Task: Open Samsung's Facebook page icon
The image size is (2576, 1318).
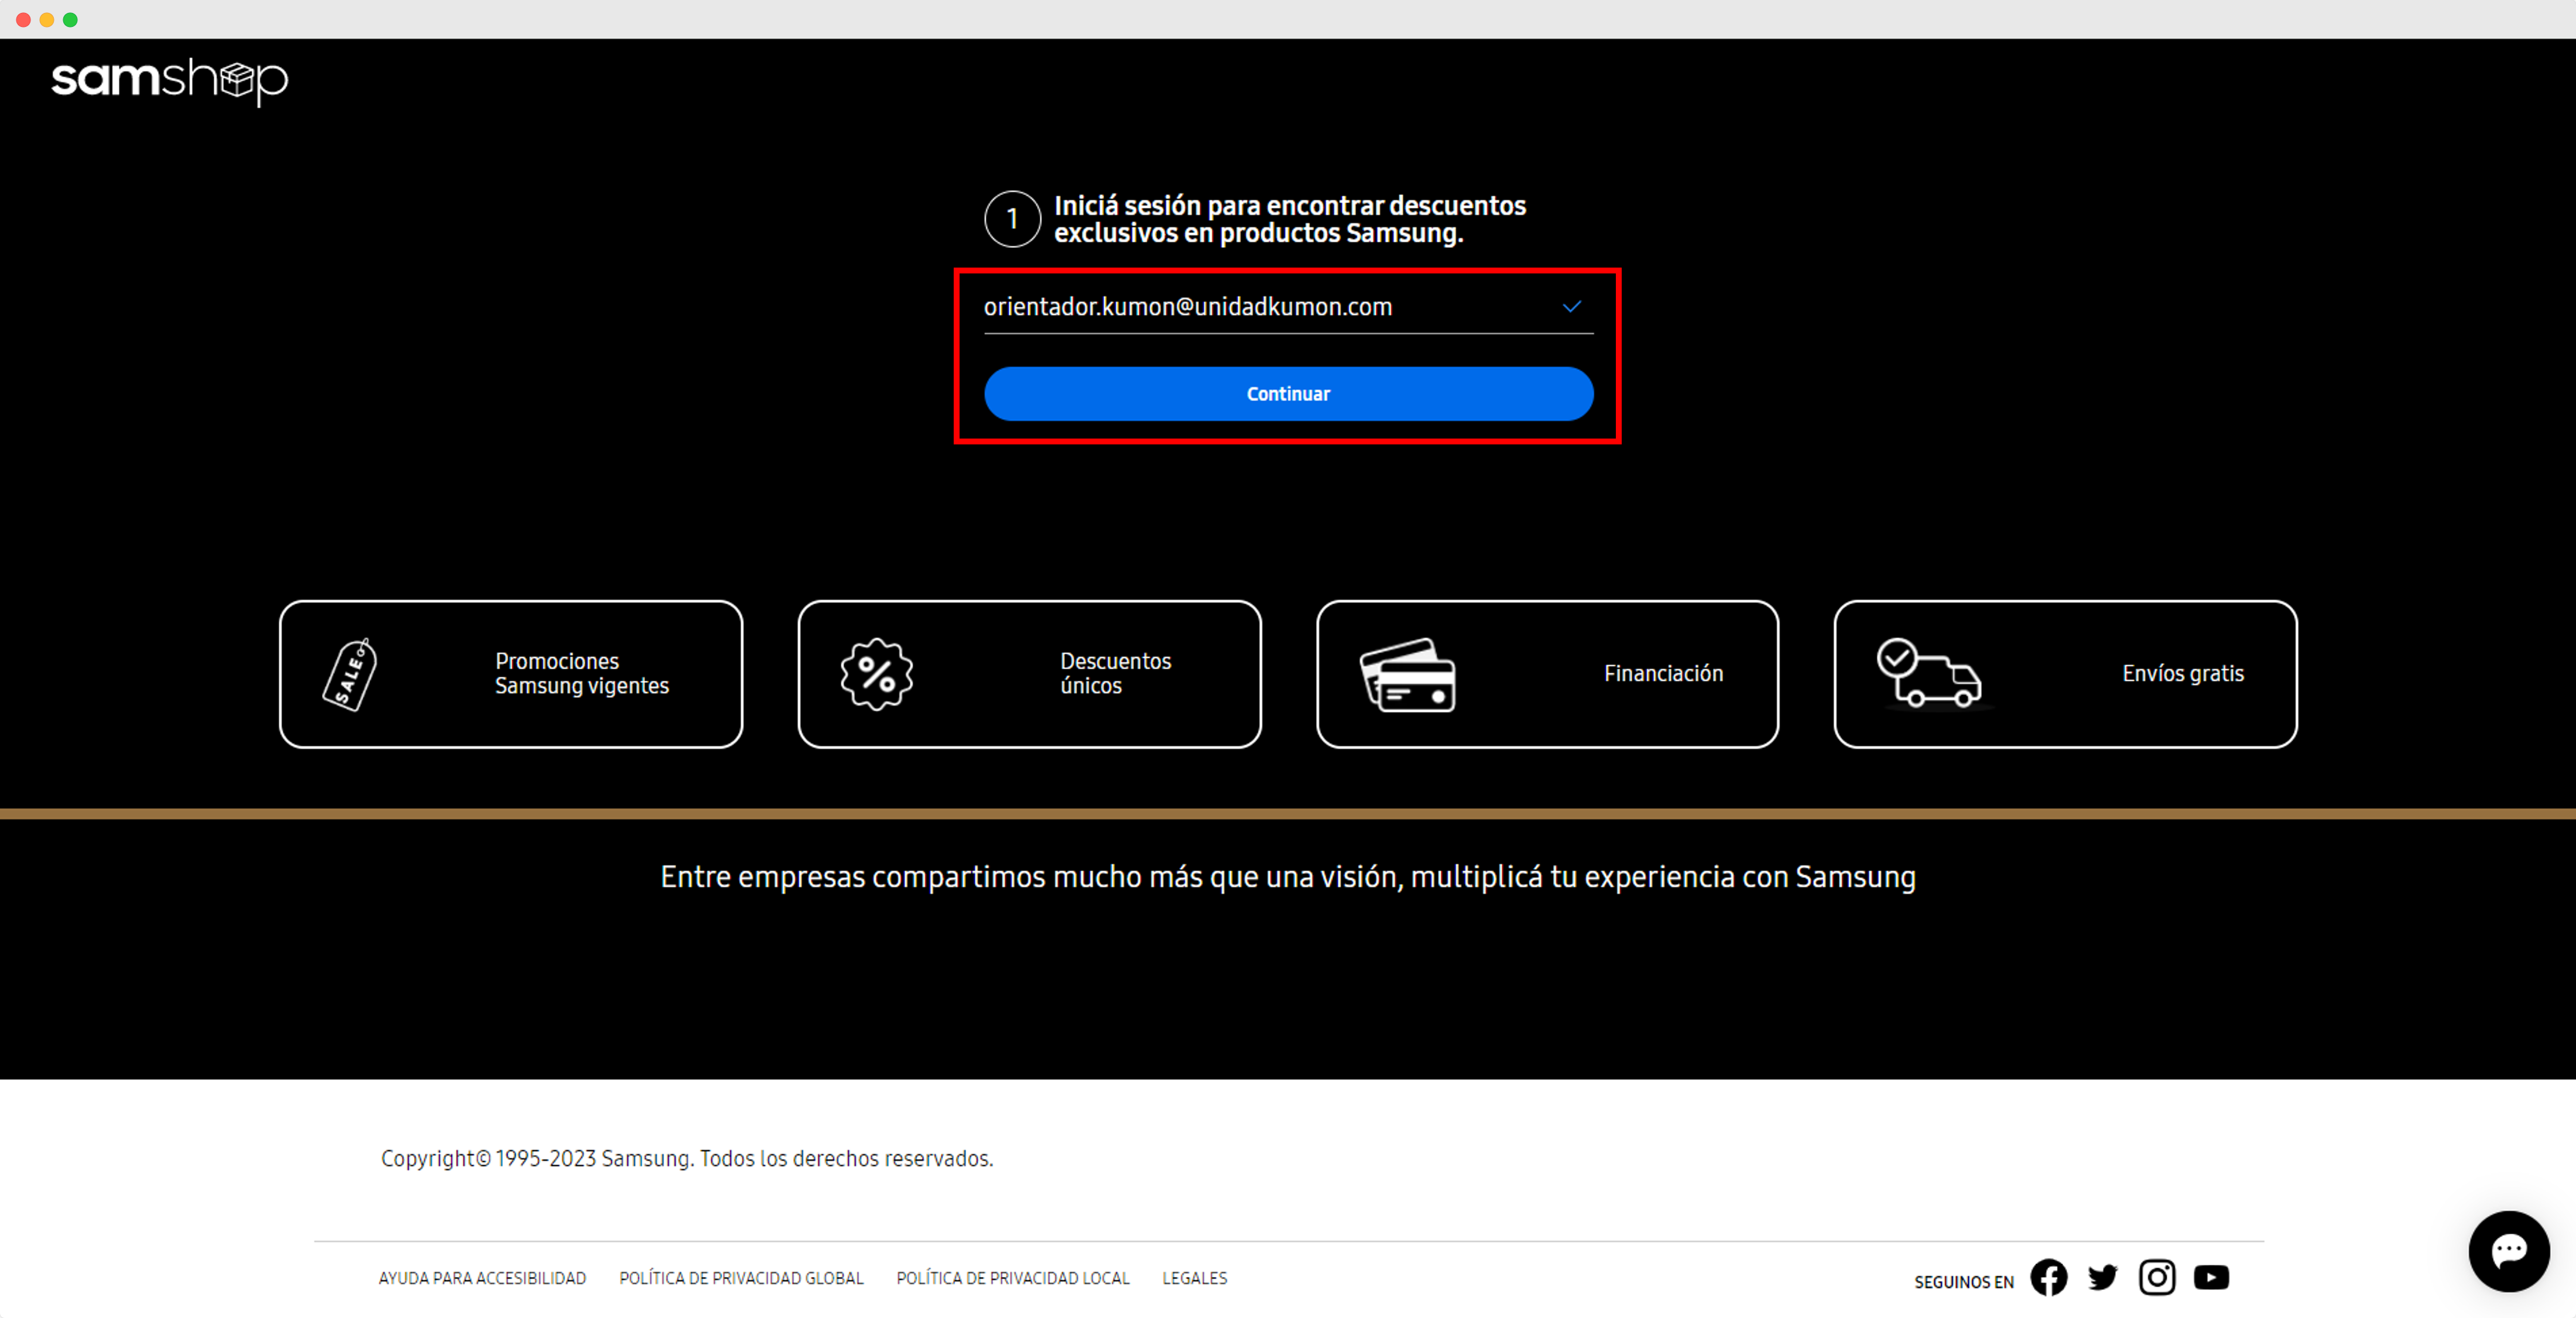Action: tap(2048, 1277)
